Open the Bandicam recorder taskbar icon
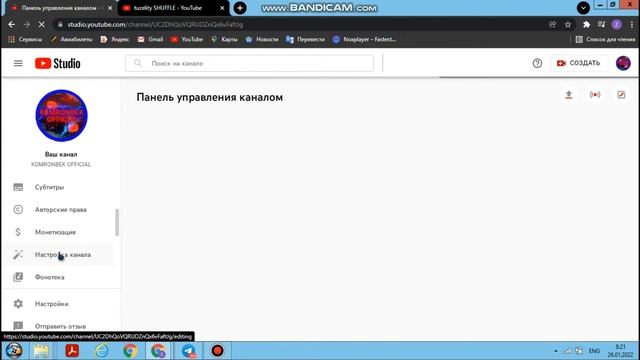 click(218, 351)
